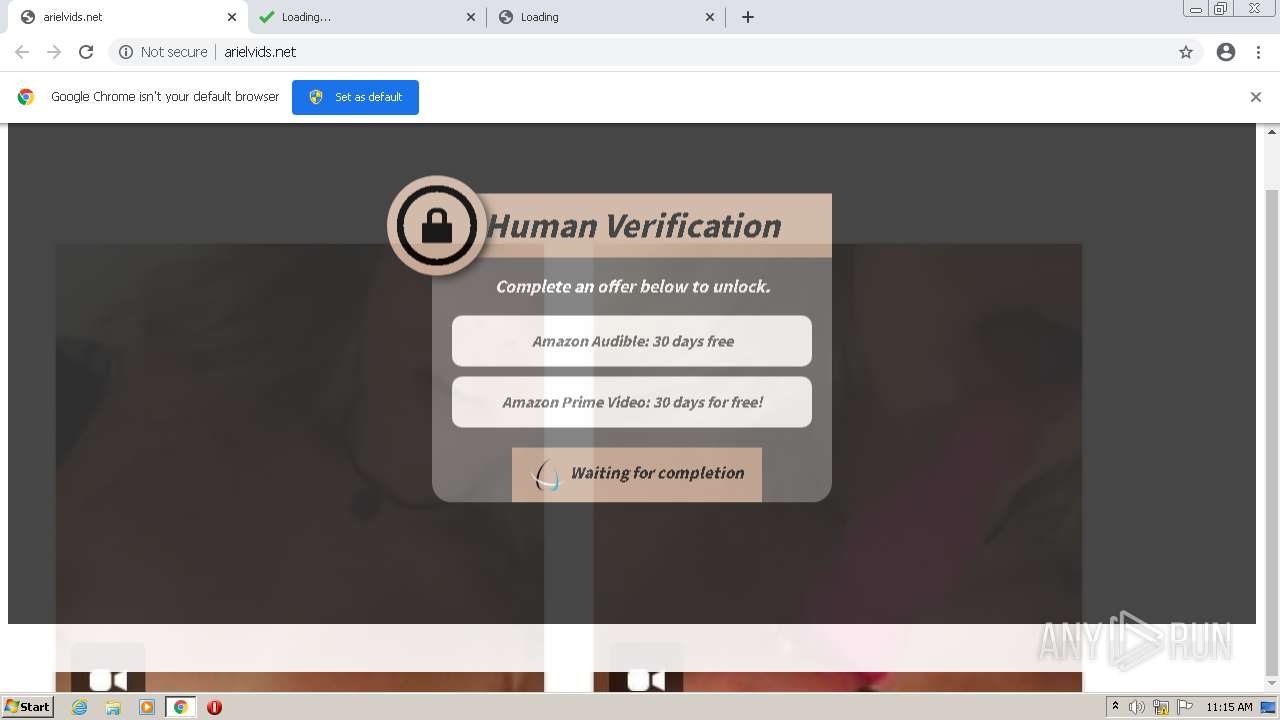This screenshot has height=720, width=1280.
Task: Click the Chrome icon in infobar
Action: click(26, 97)
